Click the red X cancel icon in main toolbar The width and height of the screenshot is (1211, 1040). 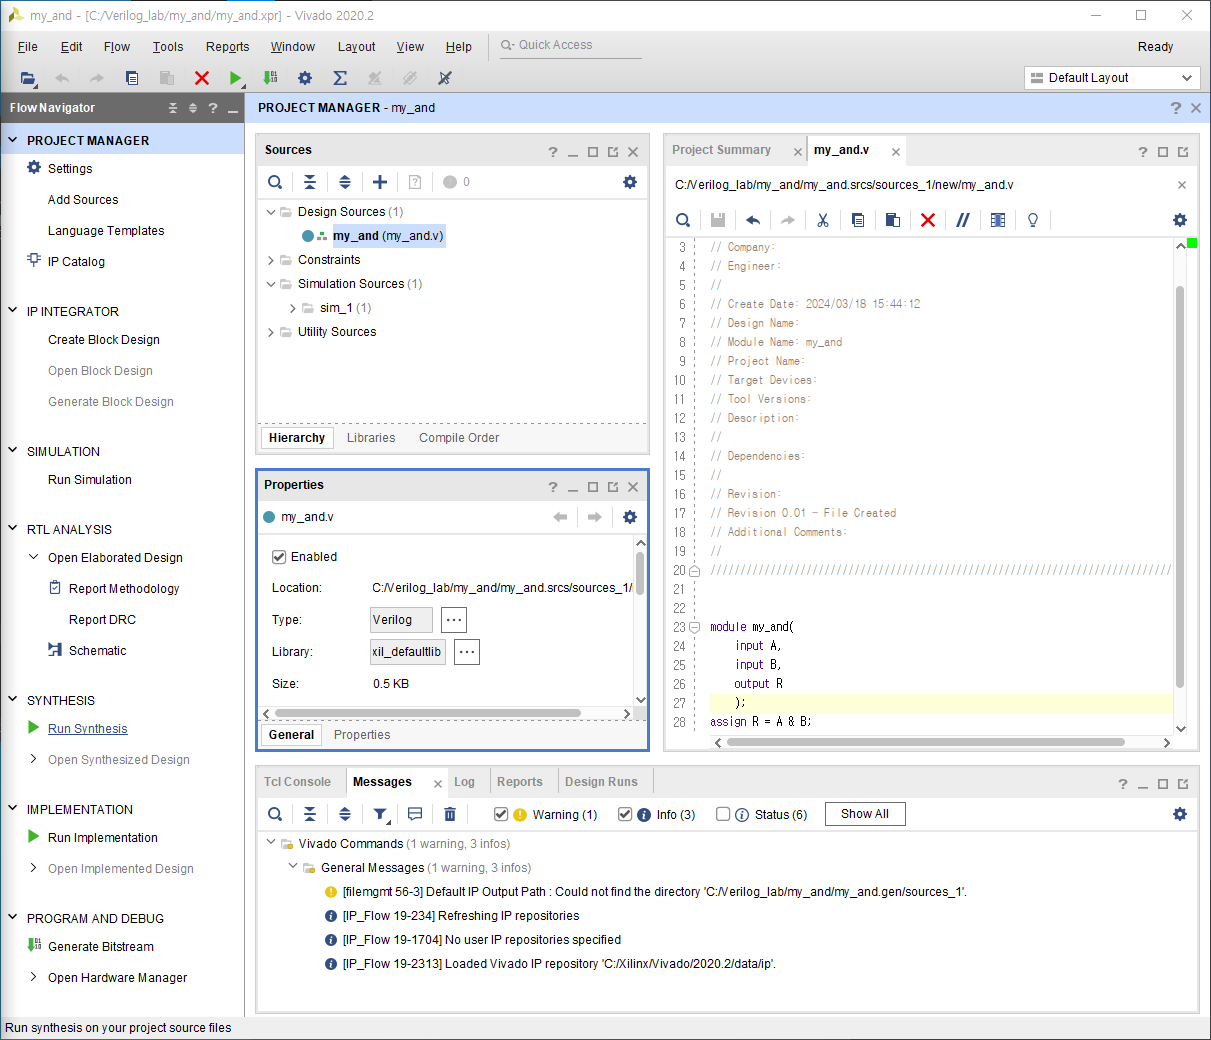pos(202,78)
